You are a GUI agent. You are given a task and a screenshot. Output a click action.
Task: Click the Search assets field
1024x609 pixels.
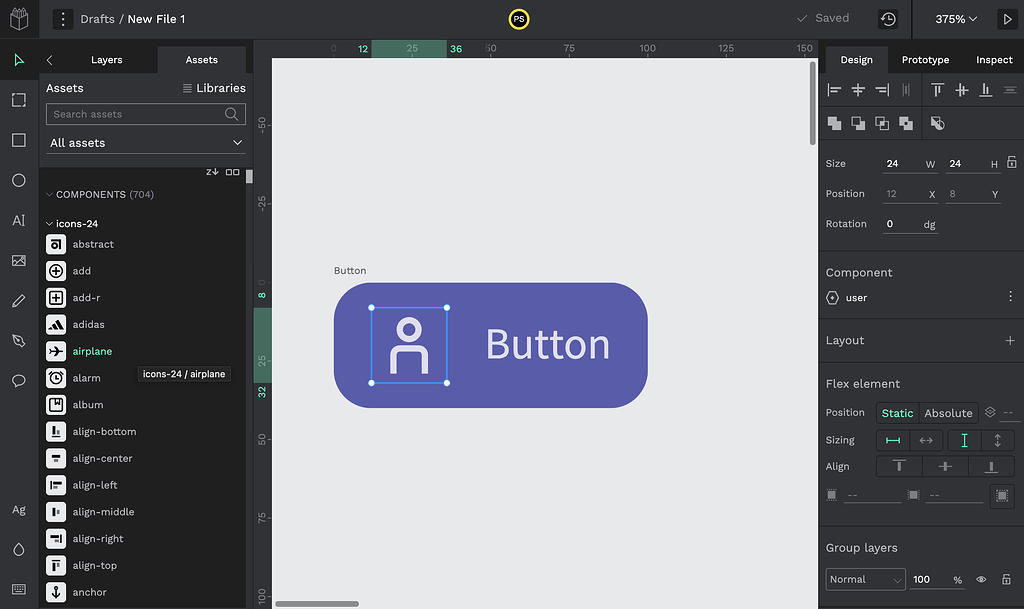(x=135, y=114)
